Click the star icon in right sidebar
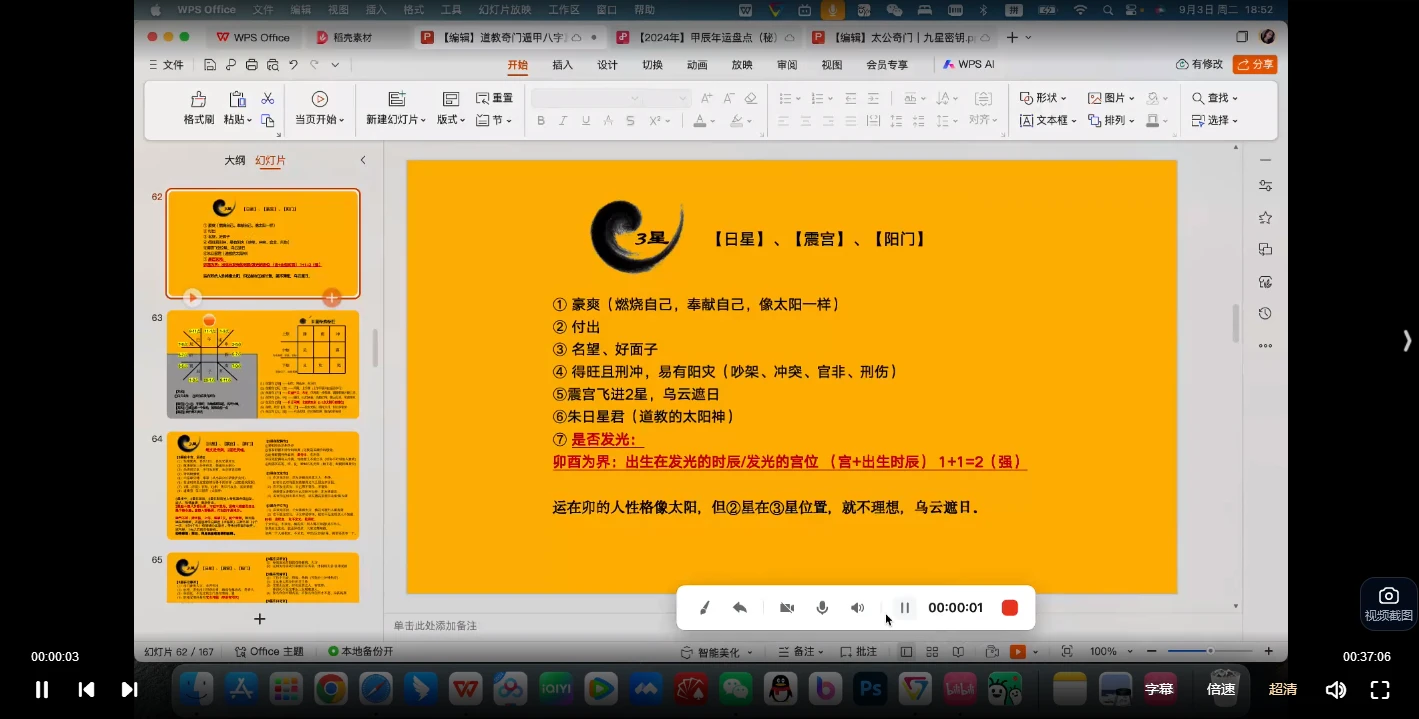Image resolution: width=1419 pixels, height=719 pixels. pos(1265,218)
